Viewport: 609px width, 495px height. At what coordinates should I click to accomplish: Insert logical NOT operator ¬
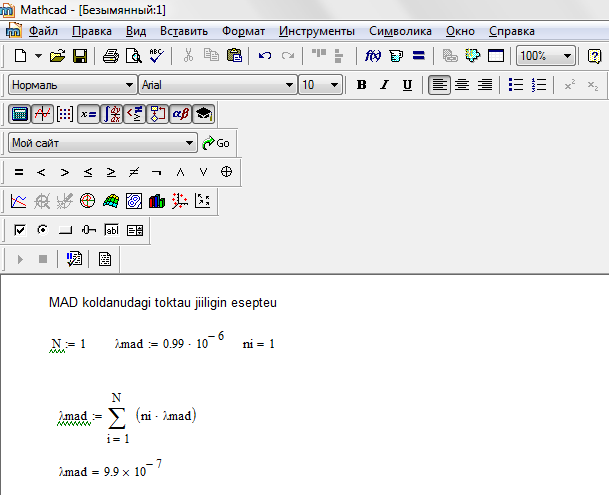click(157, 172)
